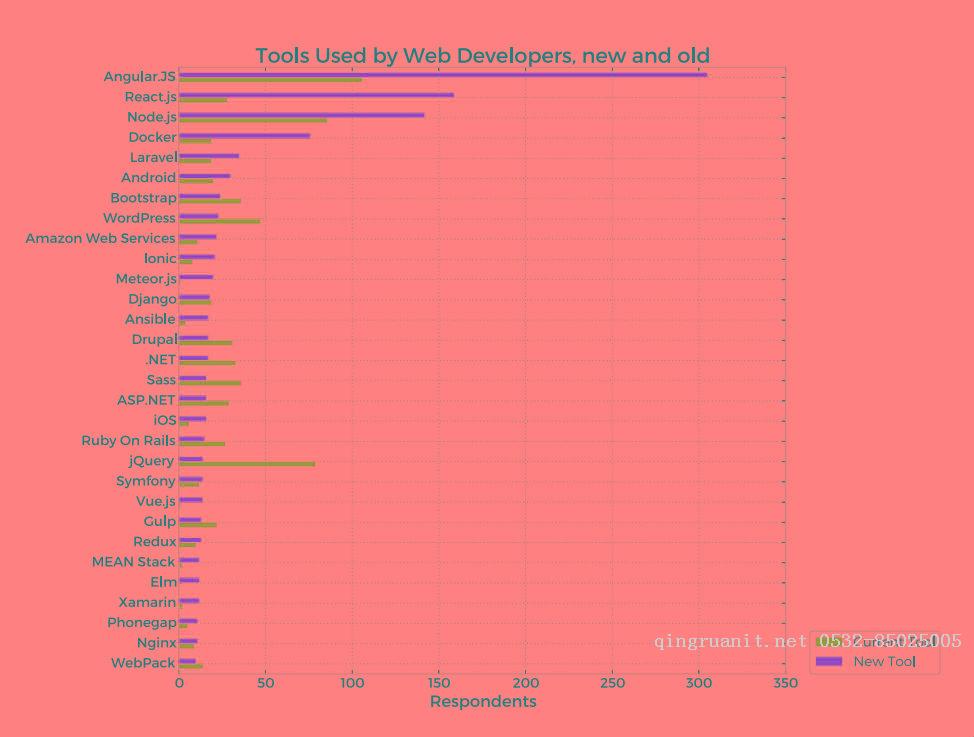Select the WebPack label
This screenshot has height=737, width=974.
[143, 663]
